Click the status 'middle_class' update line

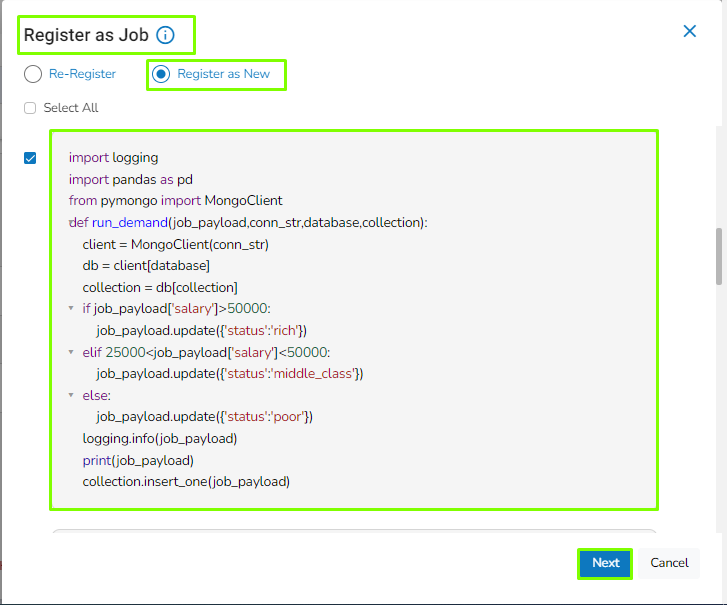pyautogui.click(x=230, y=374)
